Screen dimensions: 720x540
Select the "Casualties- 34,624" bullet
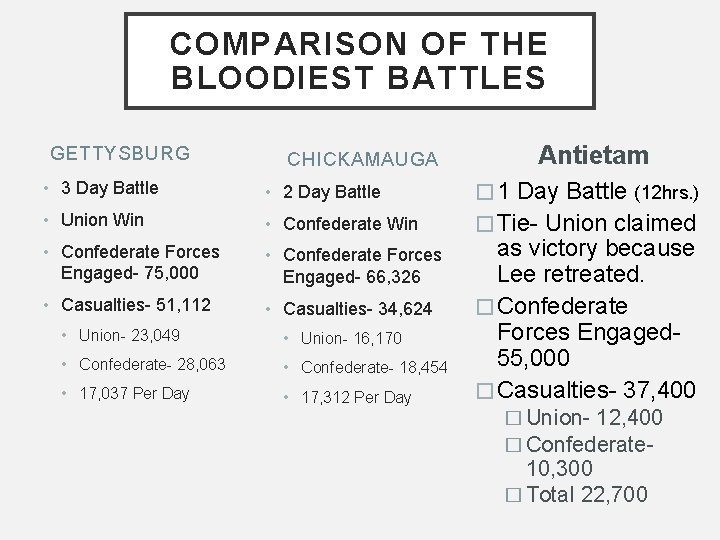358,309
